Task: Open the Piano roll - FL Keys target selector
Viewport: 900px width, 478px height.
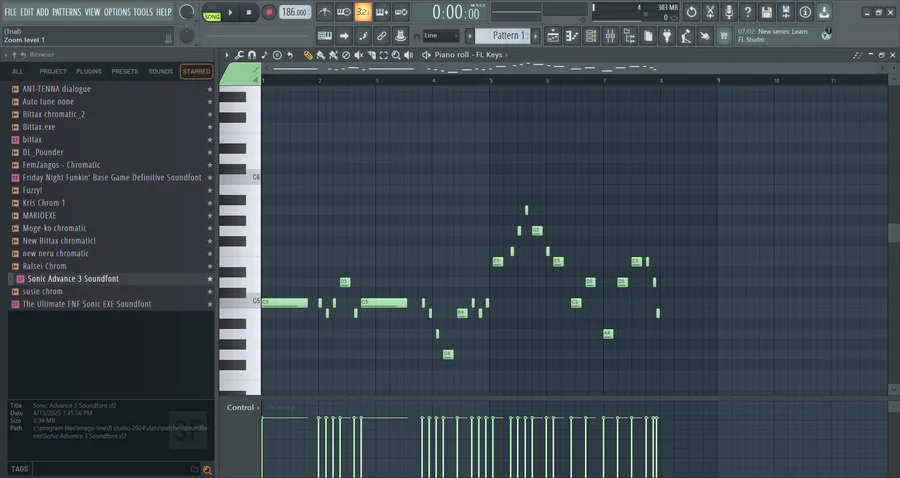Action: click(471, 55)
